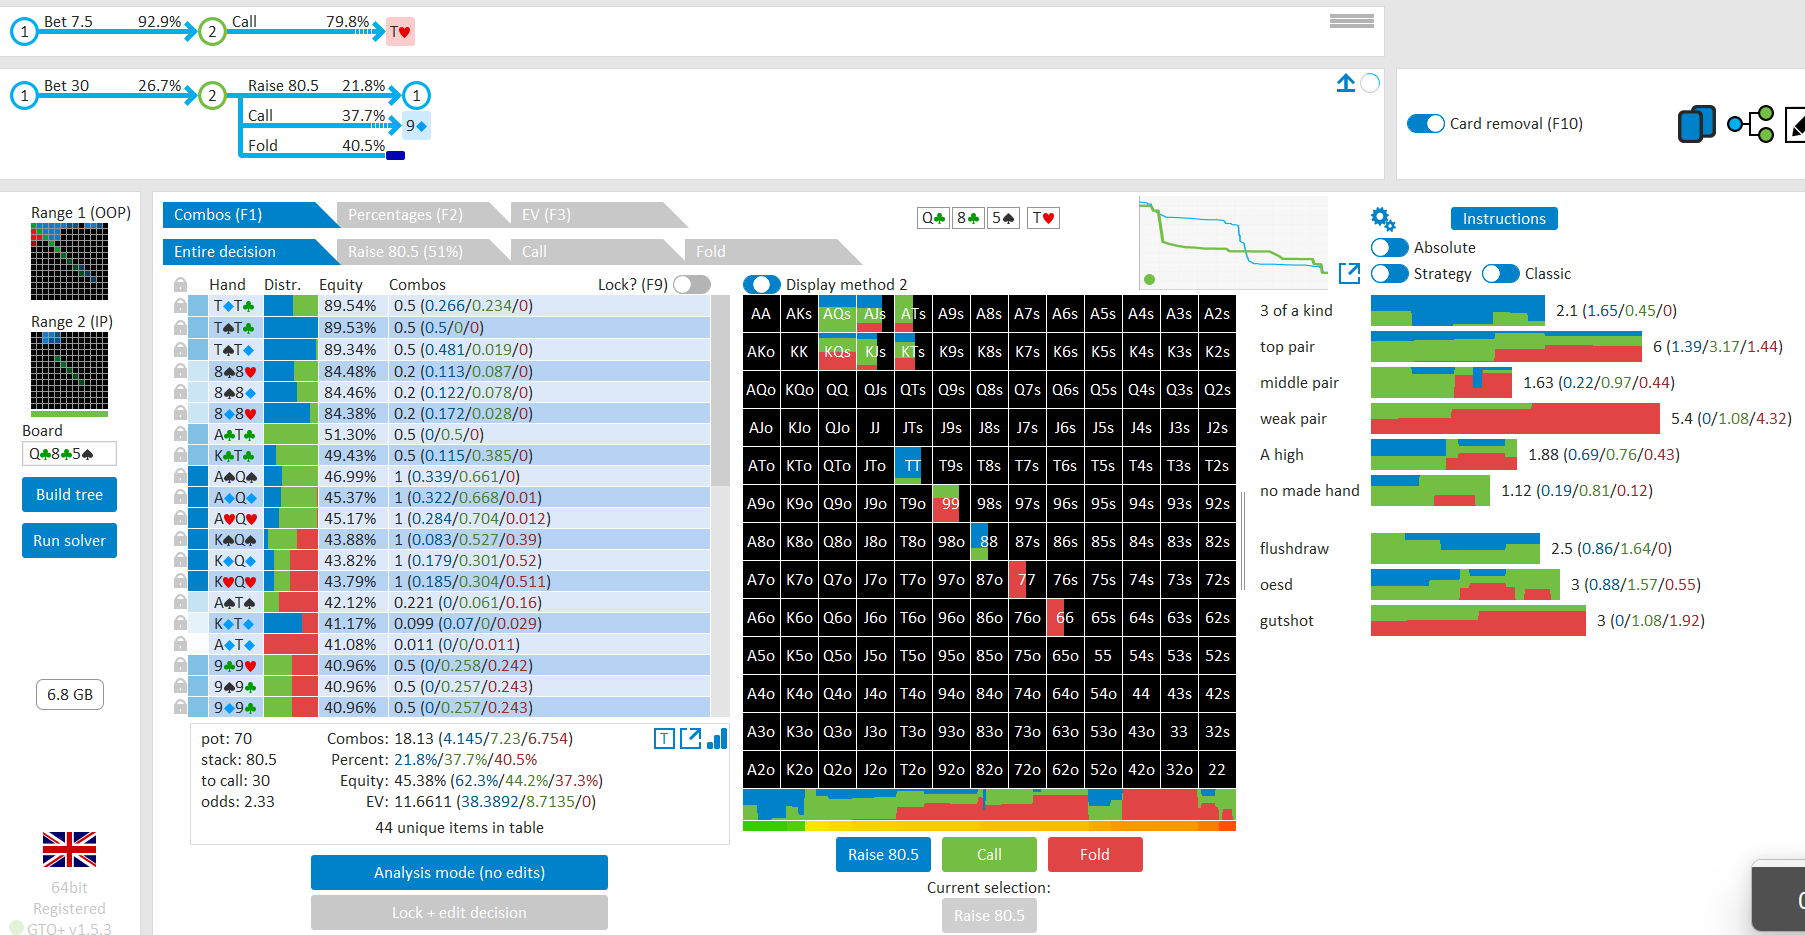Click node 2 circle after Bet 30

212,96
